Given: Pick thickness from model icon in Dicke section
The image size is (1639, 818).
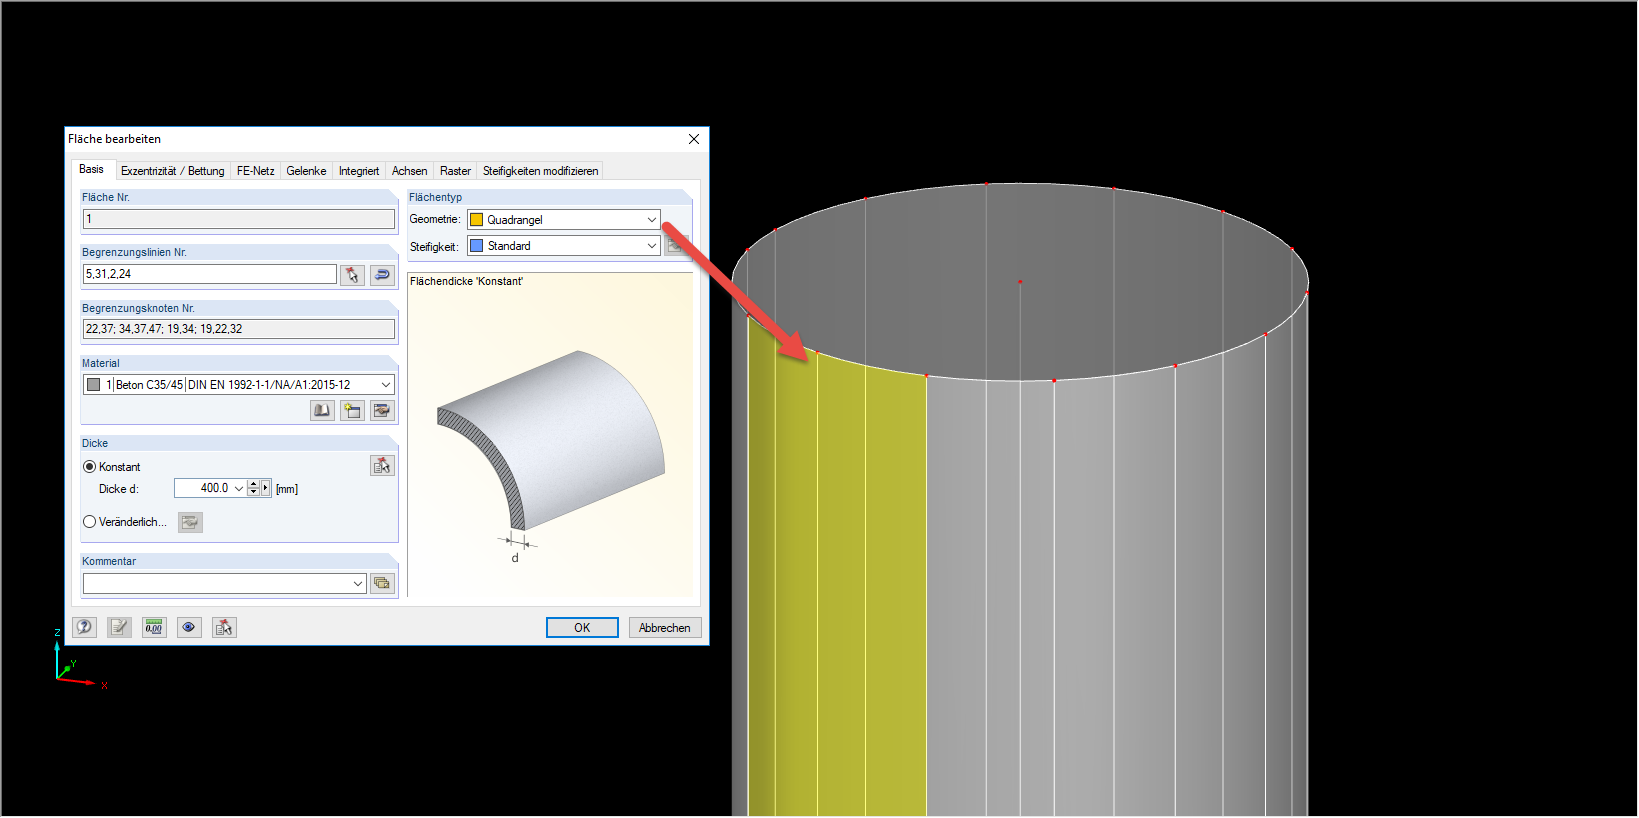Looking at the screenshot, I should [382, 466].
